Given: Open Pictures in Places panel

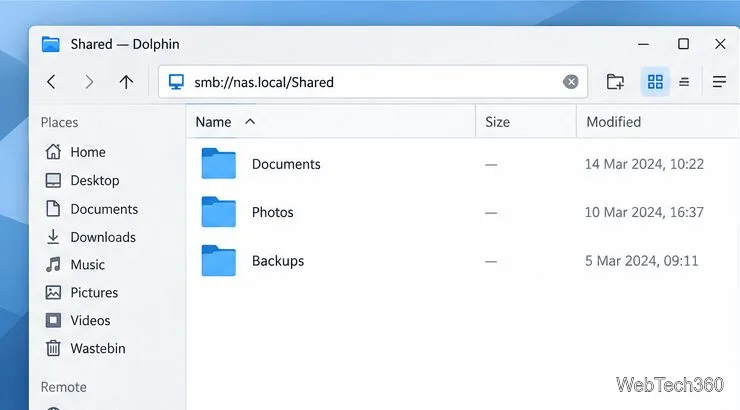Looking at the screenshot, I should pyautogui.click(x=82, y=293).
